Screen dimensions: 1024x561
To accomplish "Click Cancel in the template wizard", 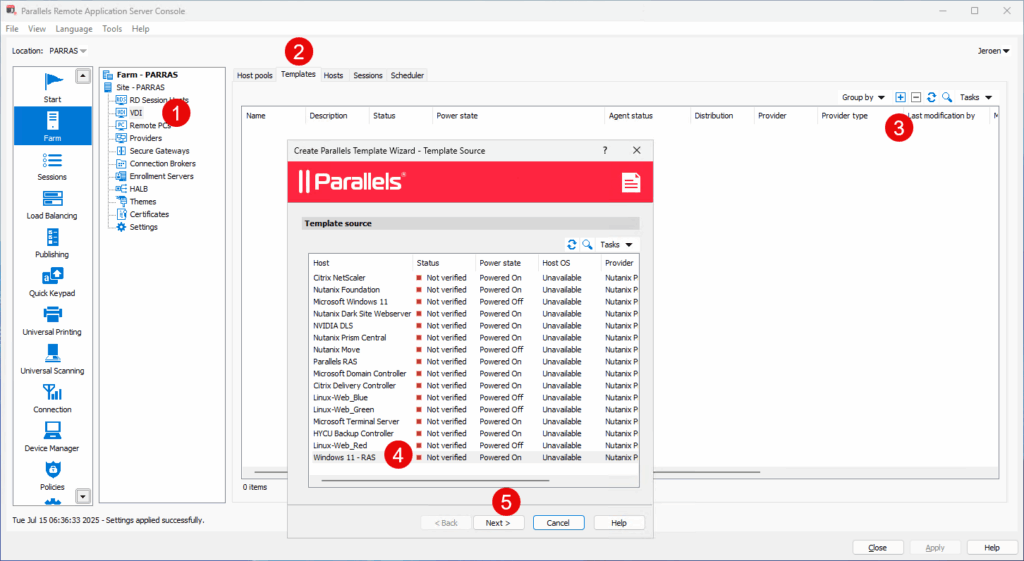I will click(558, 522).
